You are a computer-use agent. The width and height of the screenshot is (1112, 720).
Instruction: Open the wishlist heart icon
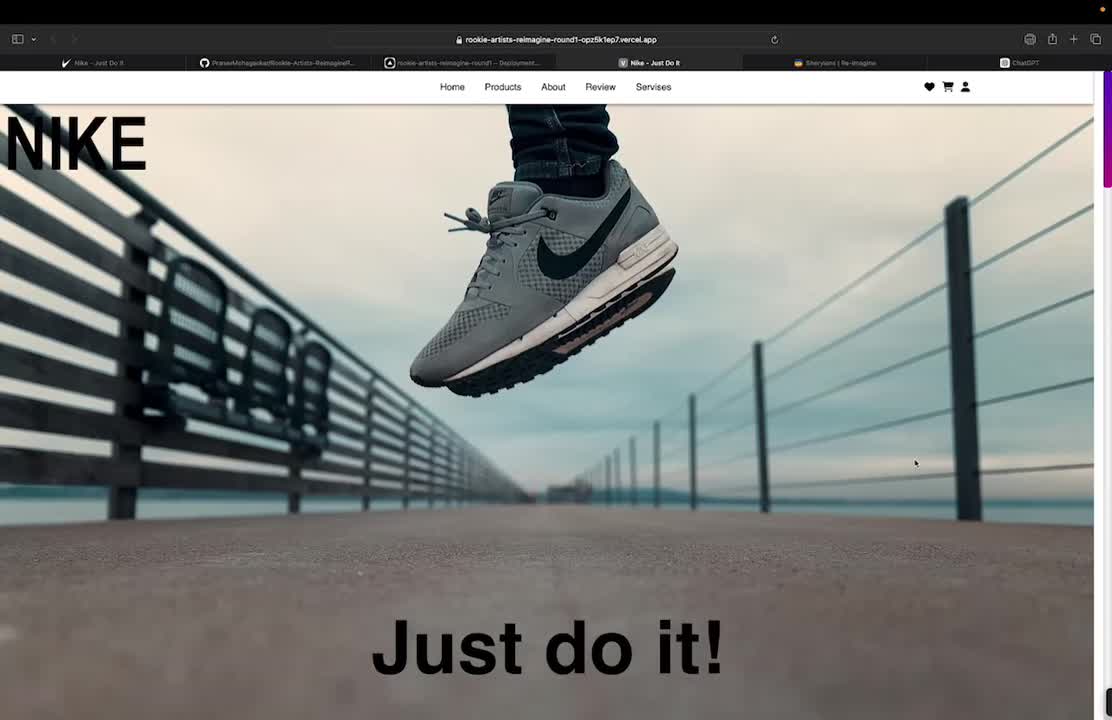tap(929, 87)
